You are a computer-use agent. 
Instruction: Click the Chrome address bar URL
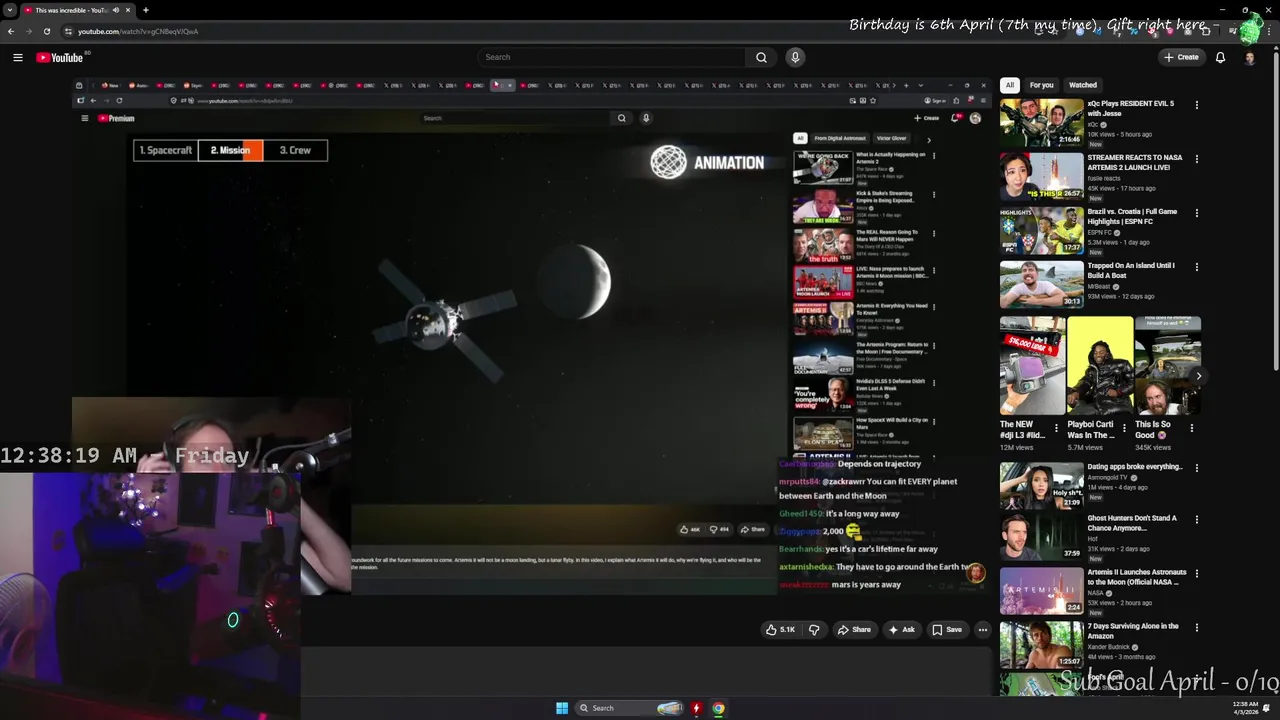tap(138, 31)
